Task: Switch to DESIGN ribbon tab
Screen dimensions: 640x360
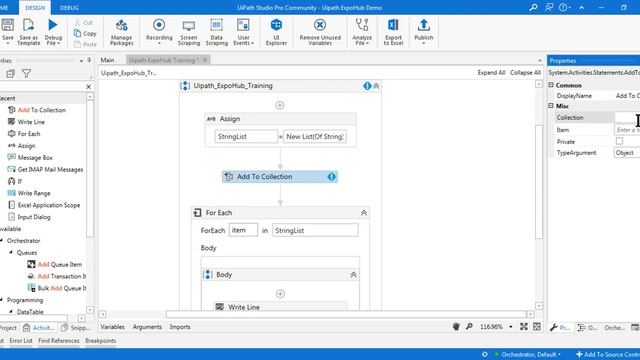Action: coord(35,8)
